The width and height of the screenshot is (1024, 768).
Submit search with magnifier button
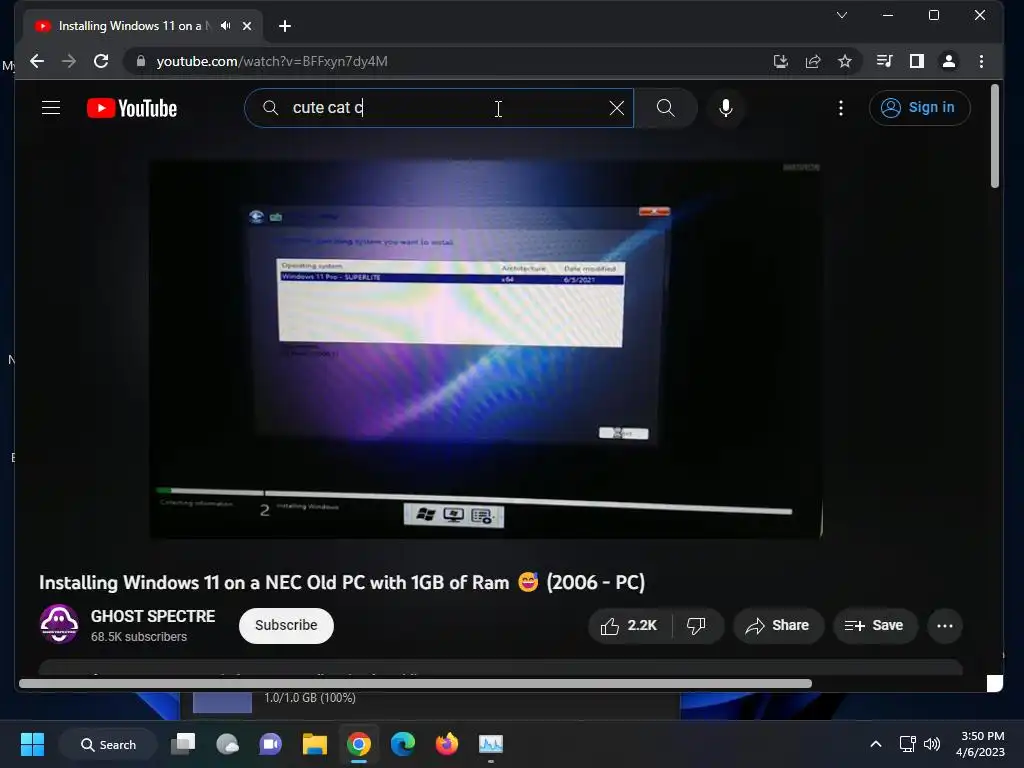[665, 108]
